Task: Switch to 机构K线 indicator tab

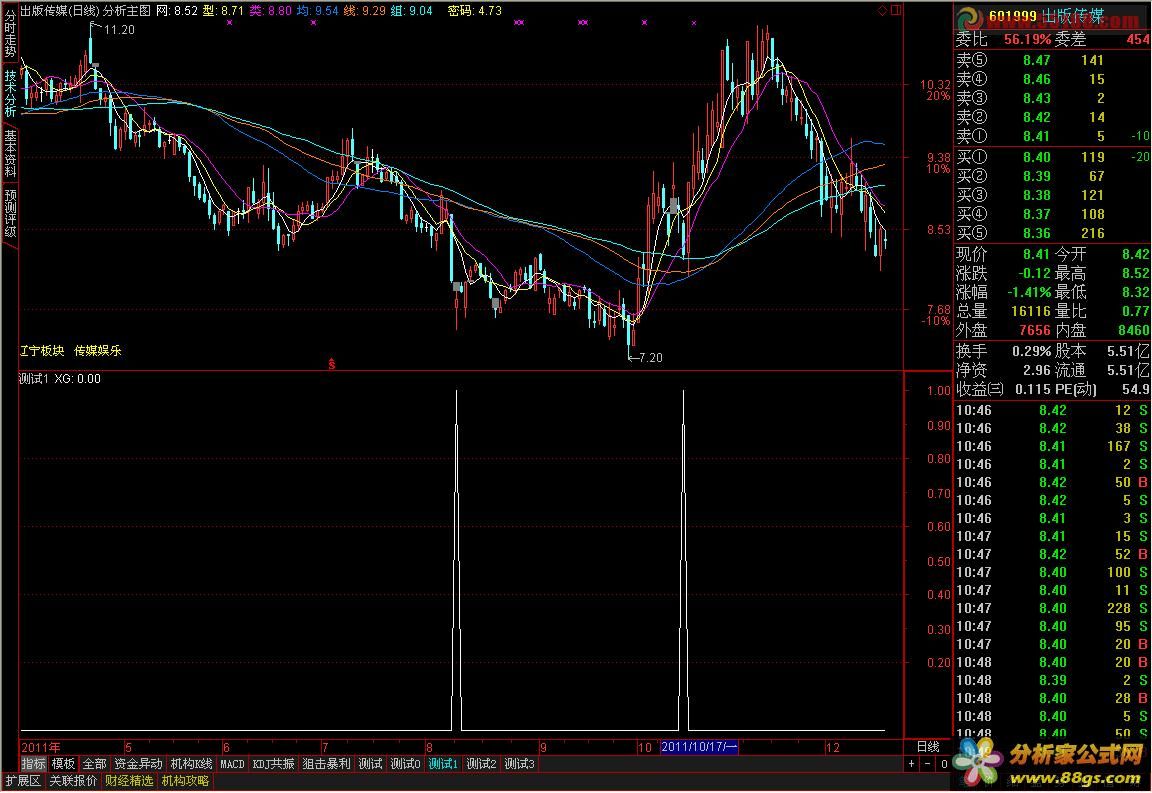Action: [x=191, y=764]
